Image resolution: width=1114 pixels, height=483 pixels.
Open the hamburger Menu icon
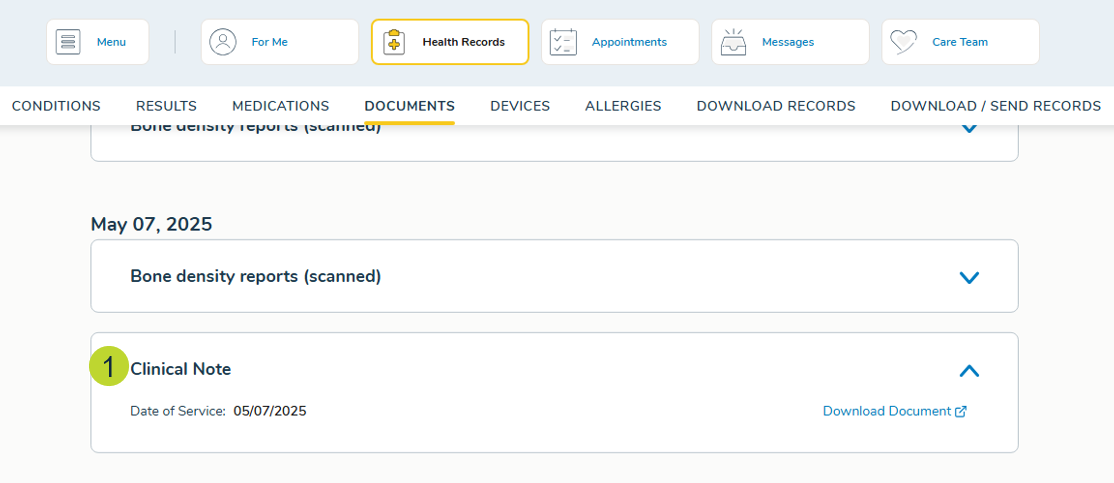tap(68, 42)
